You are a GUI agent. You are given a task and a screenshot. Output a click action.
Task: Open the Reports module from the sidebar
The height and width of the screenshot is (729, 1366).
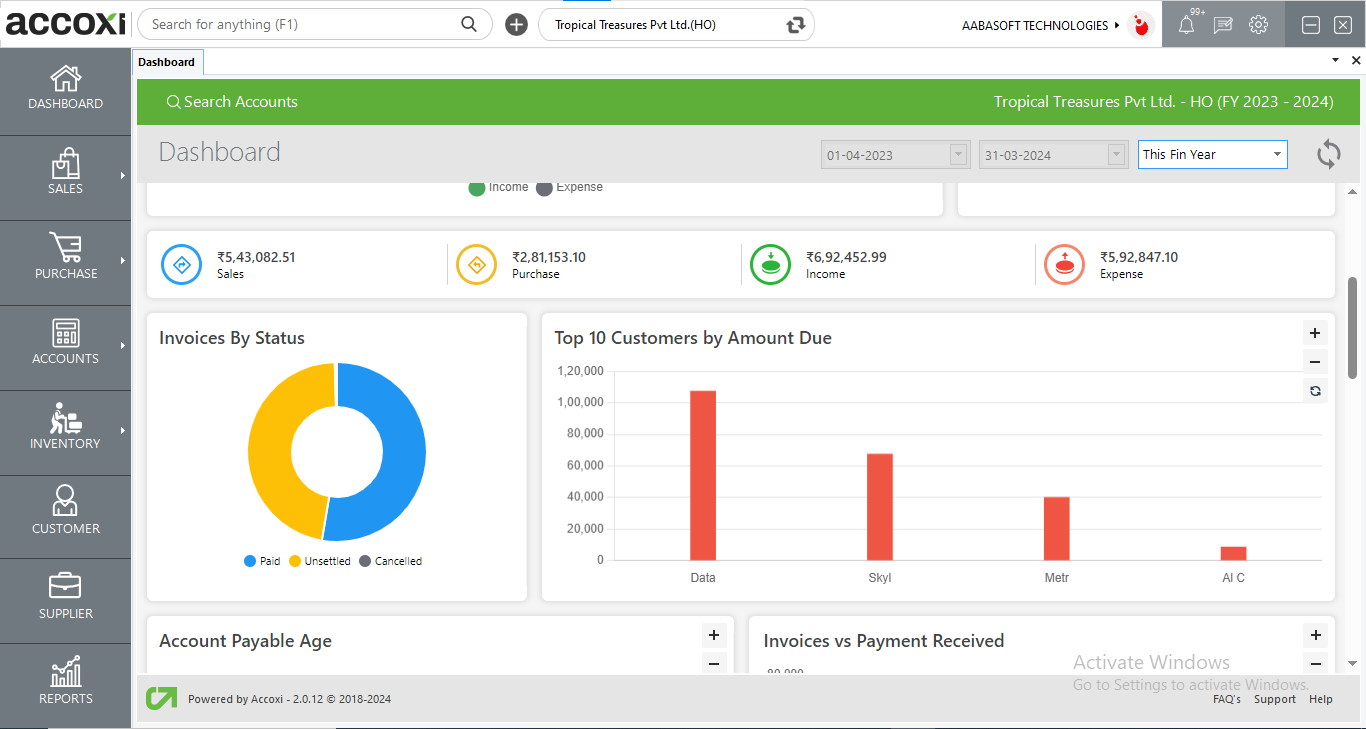click(65, 685)
